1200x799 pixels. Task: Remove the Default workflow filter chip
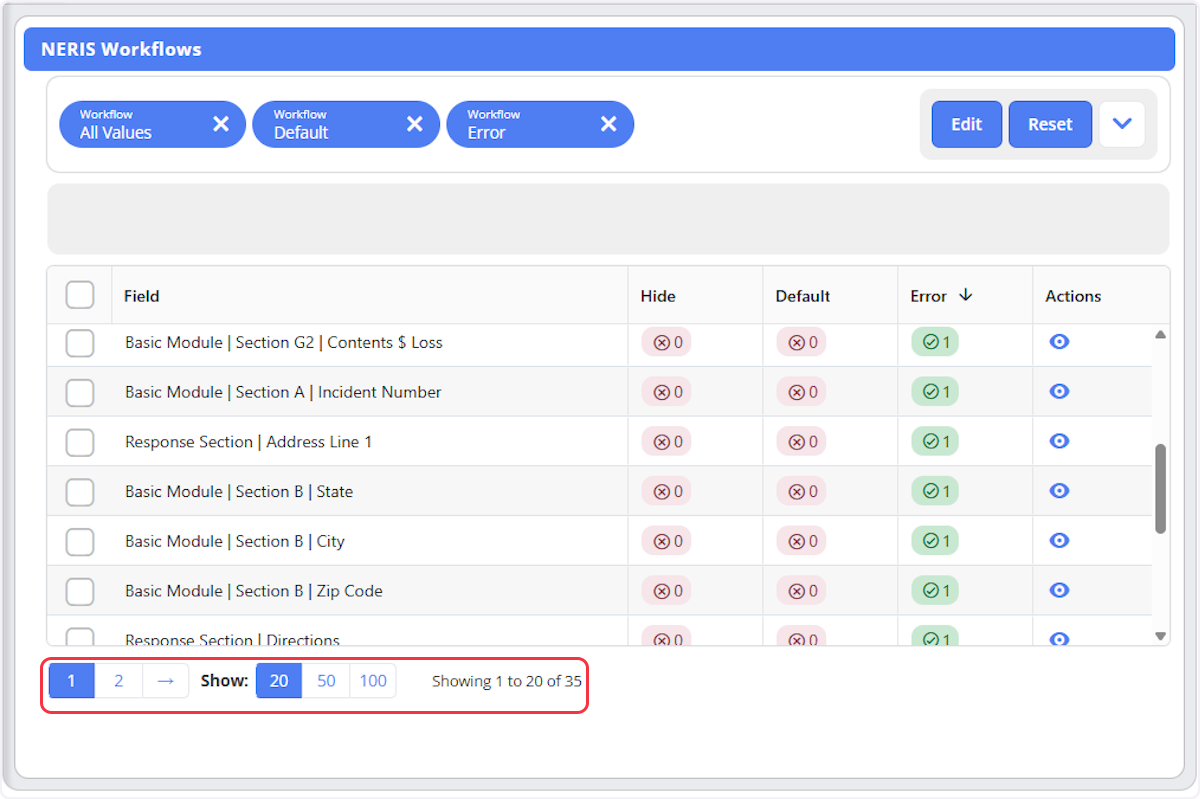[415, 124]
